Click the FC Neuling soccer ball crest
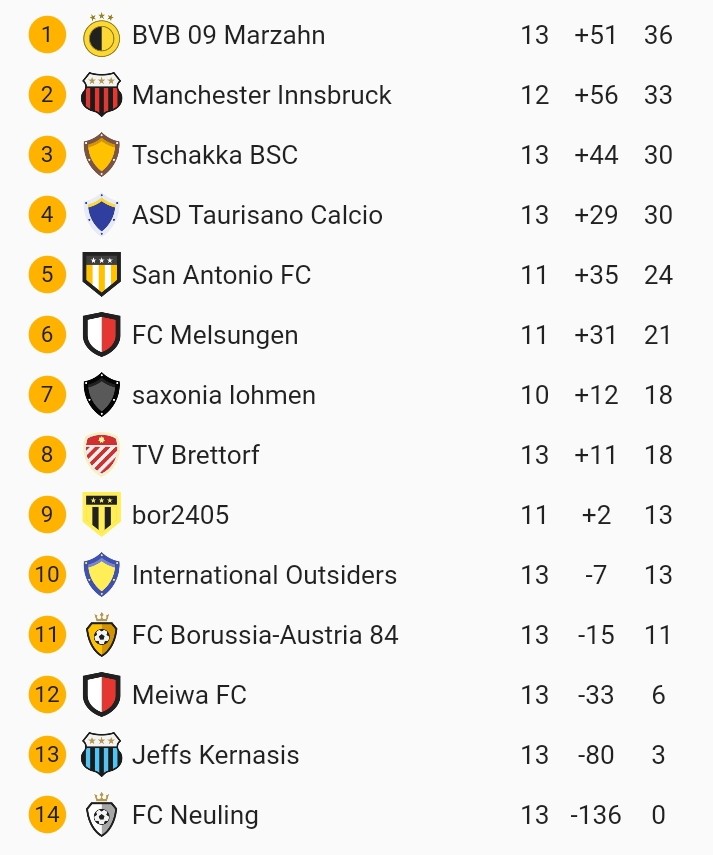 pyautogui.click(x=101, y=815)
